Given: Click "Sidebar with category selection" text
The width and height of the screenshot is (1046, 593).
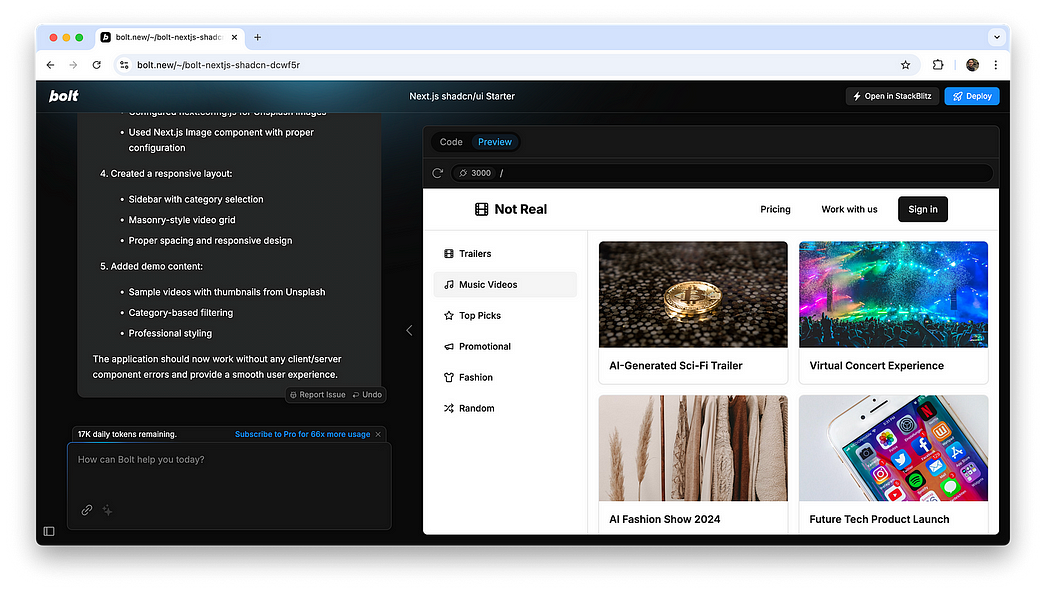Looking at the screenshot, I should tap(195, 199).
